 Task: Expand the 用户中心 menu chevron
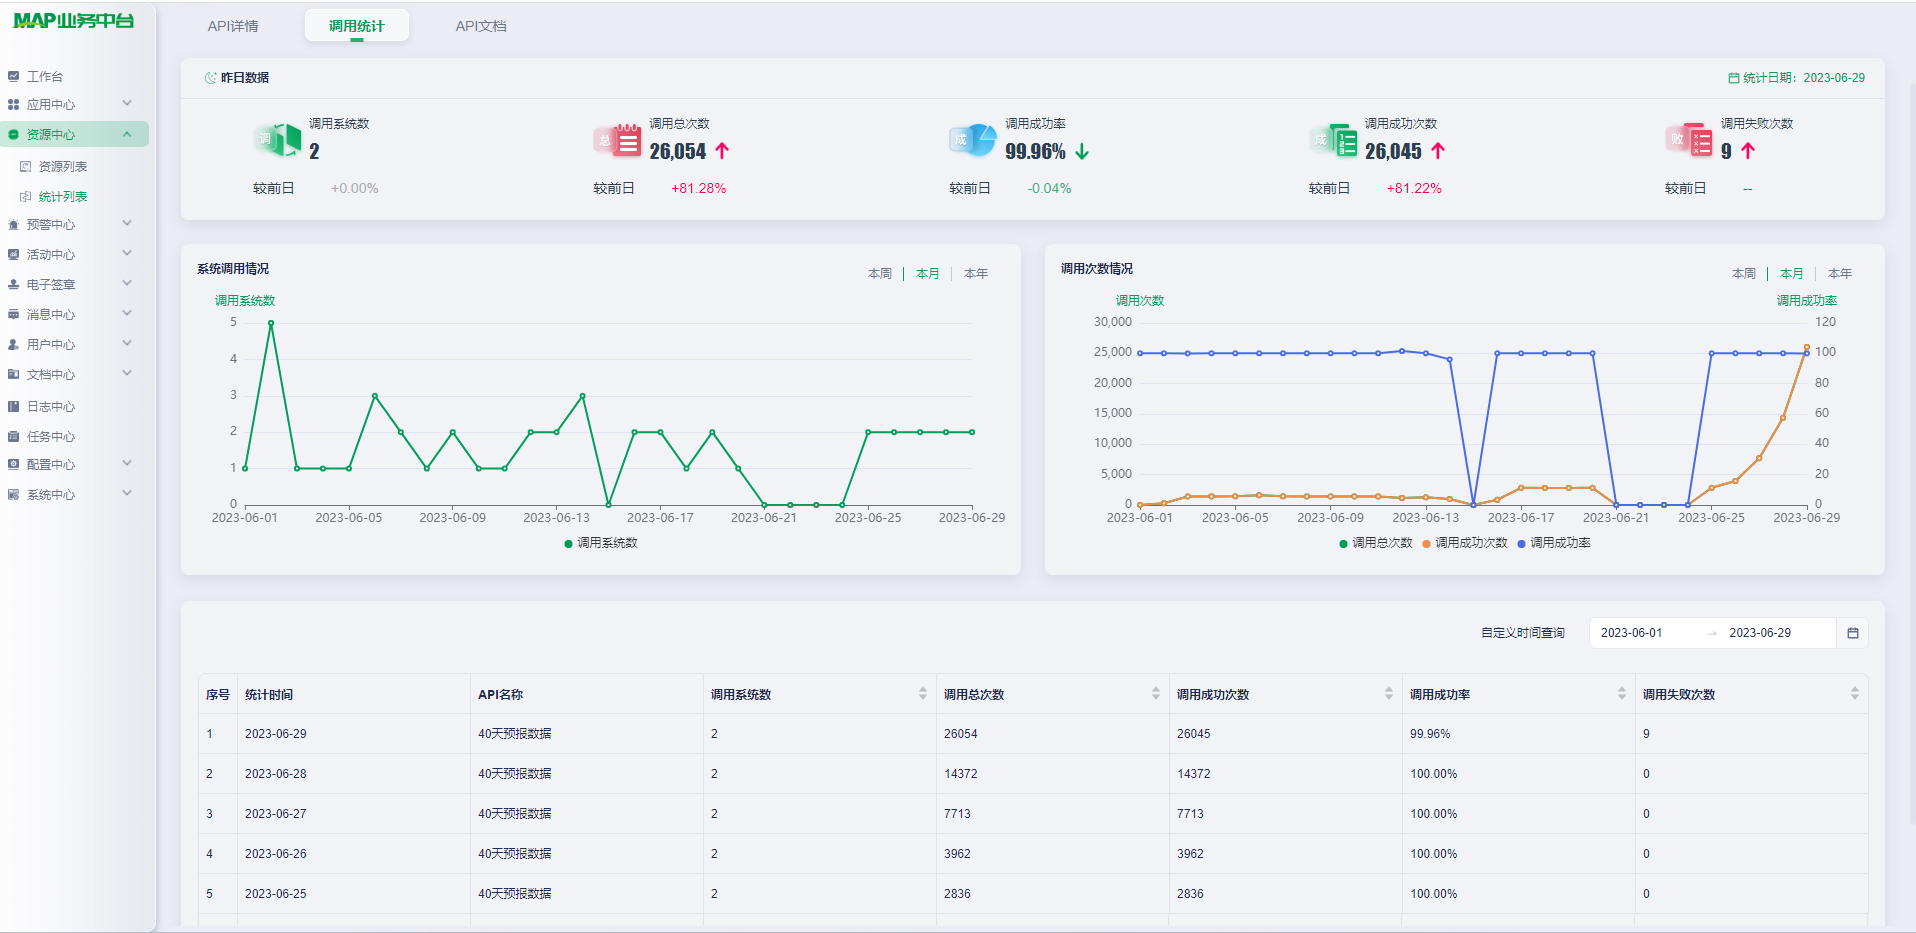point(127,343)
